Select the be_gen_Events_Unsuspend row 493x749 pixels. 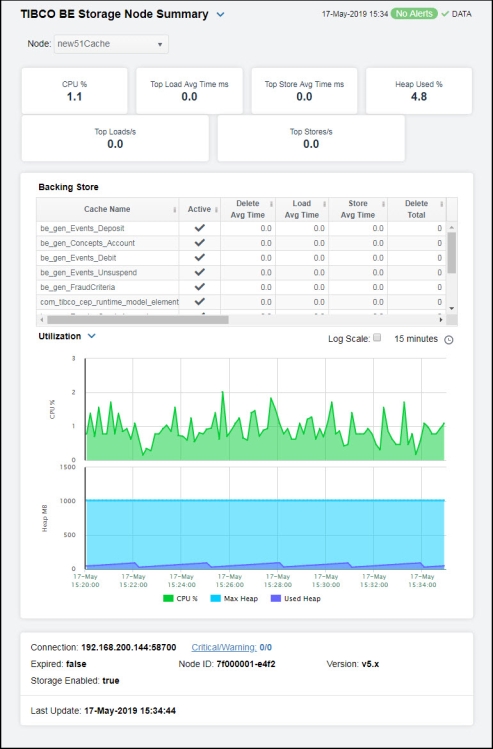[x=241, y=273]
